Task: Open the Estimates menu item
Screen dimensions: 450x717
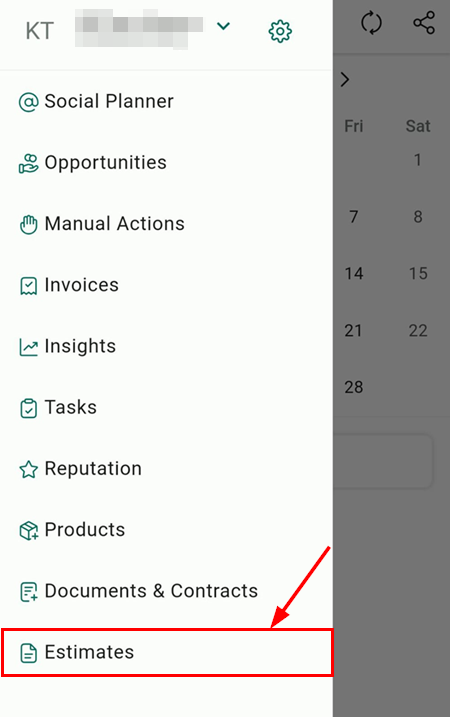Action: click(x=166, y=652)
